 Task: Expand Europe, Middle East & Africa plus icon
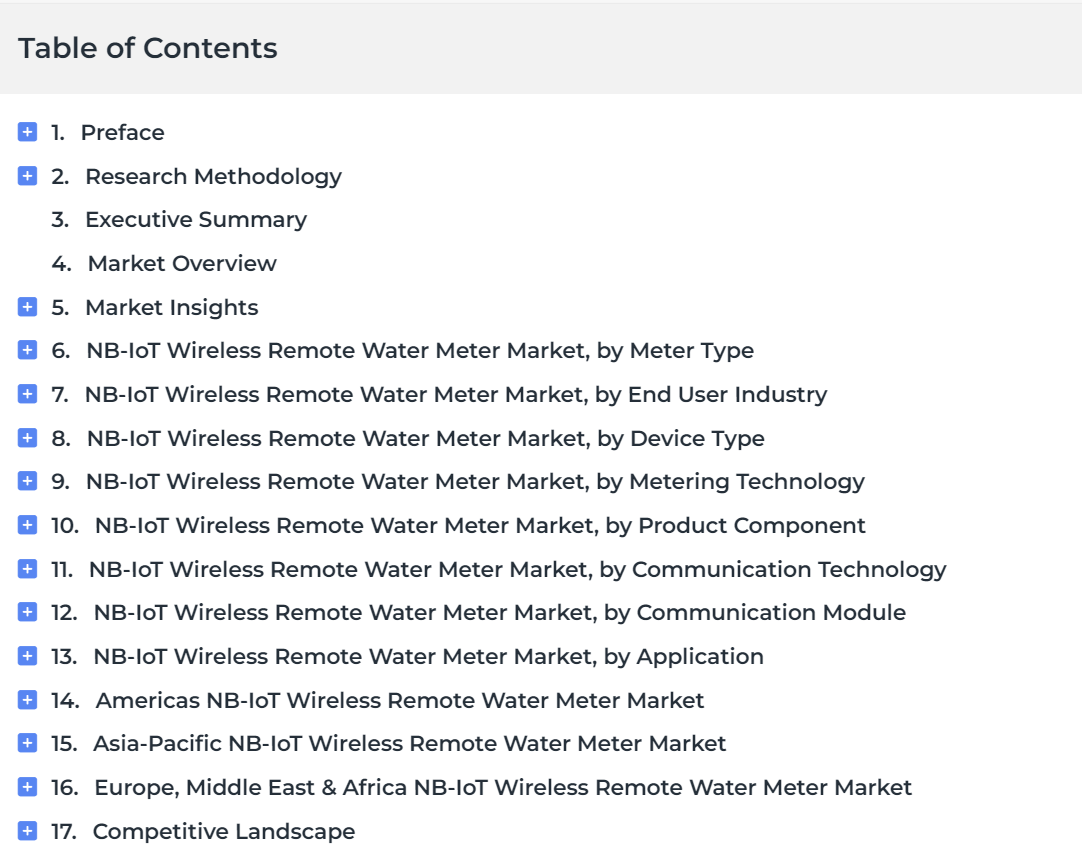tap(27, 787)
